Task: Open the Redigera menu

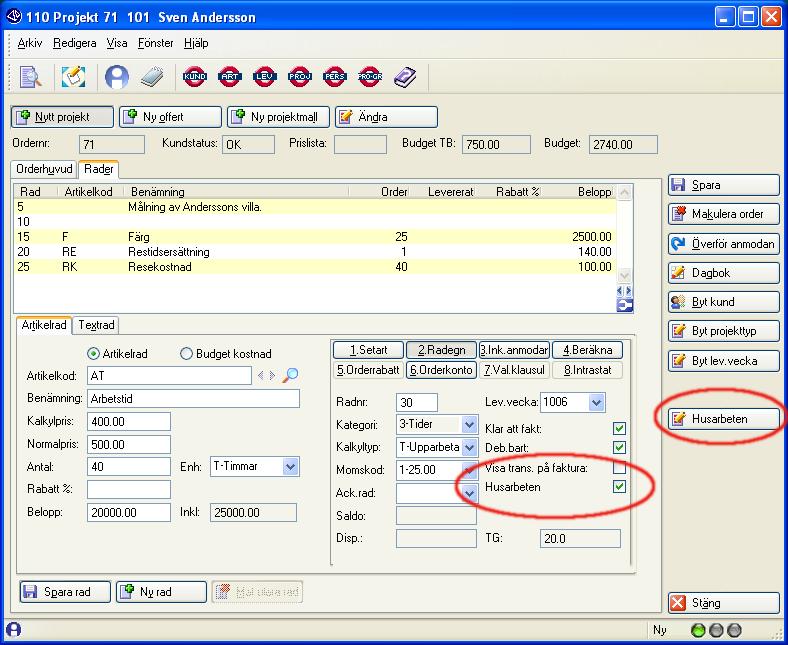Action: [74, 43]
